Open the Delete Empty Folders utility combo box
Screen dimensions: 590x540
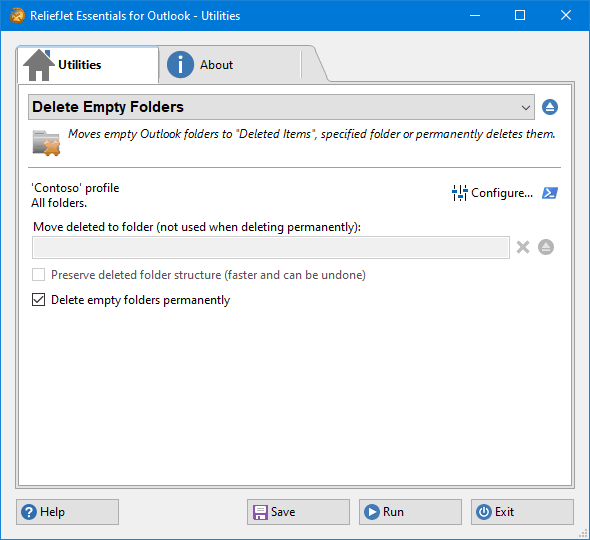(x=281, y=107)
